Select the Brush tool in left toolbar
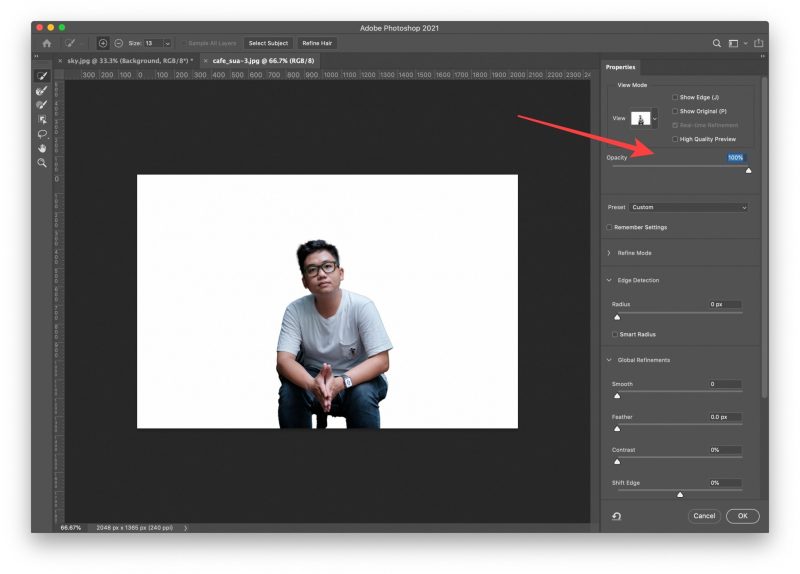Viewport: 800px width, 574px height. coord(42,105)
